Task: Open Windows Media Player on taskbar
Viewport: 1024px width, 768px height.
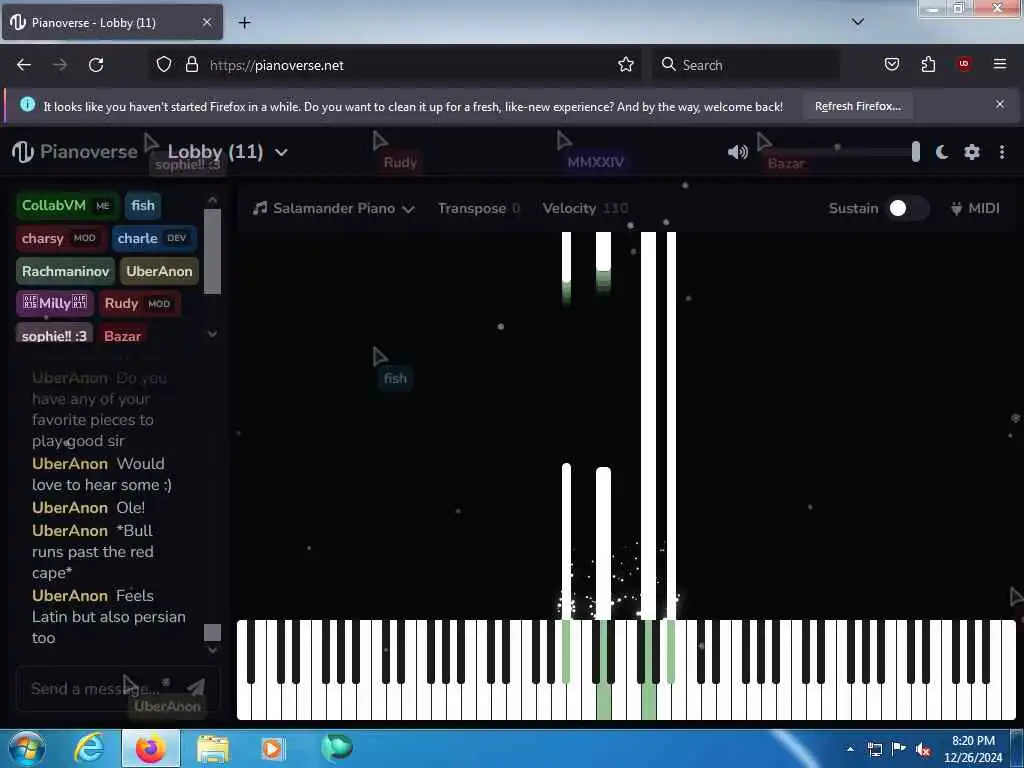Action: pyautogui.click(x=272, y=748)
